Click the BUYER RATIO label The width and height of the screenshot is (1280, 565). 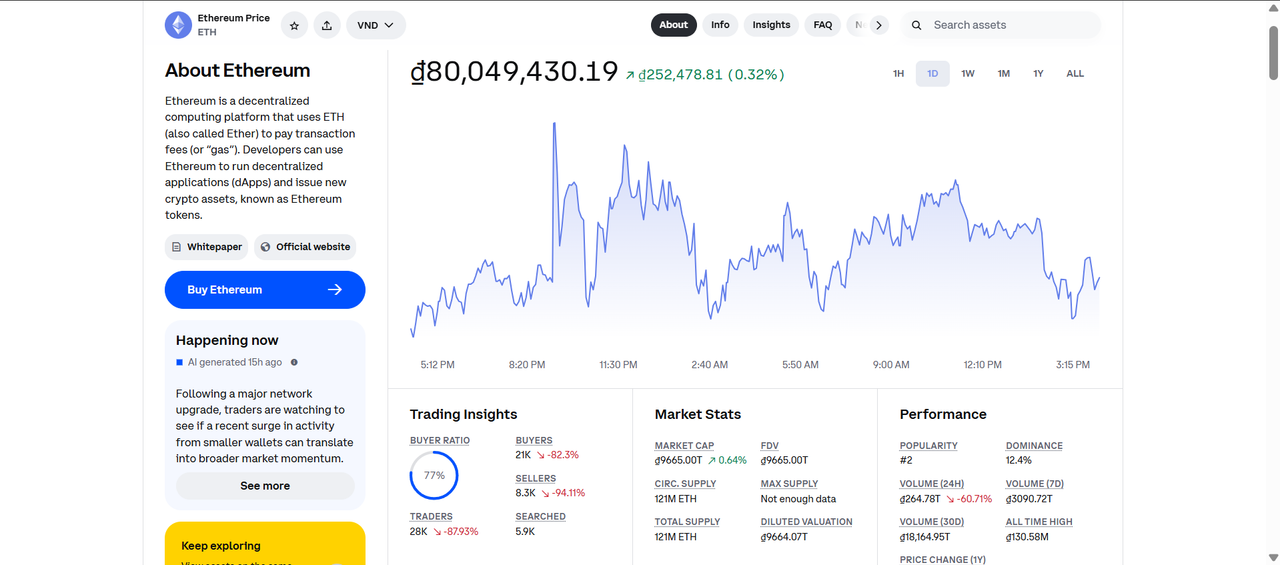tap(440, 441)
